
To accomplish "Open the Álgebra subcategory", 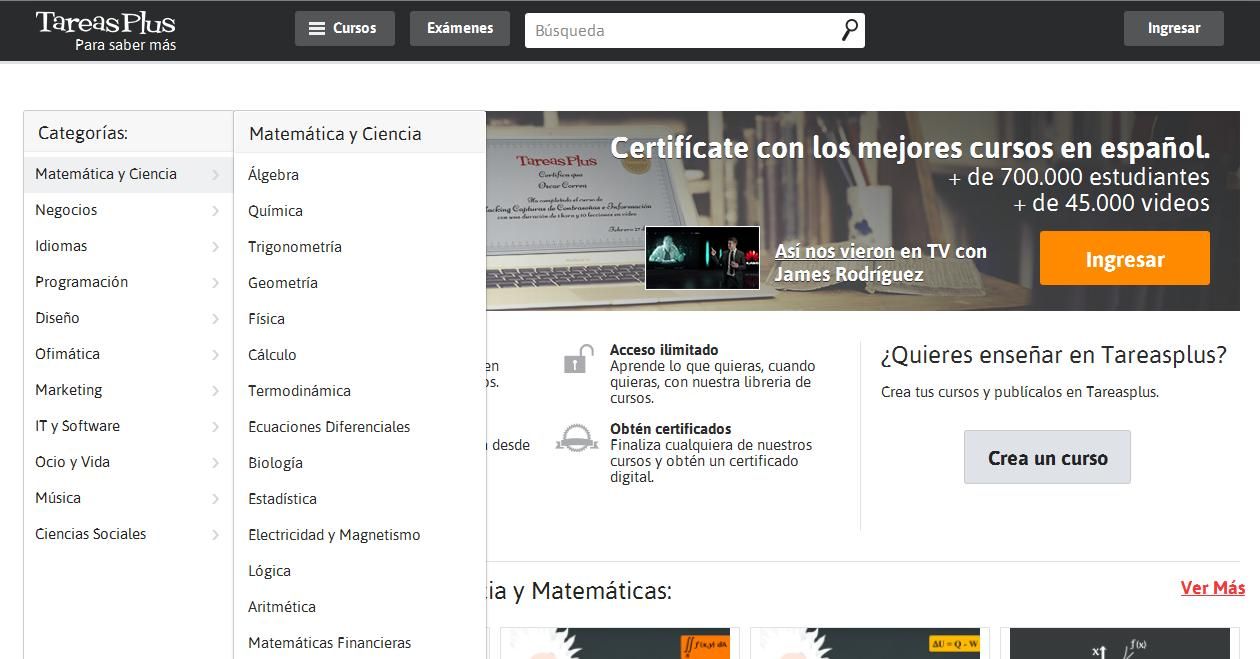I will pos(273,175).
